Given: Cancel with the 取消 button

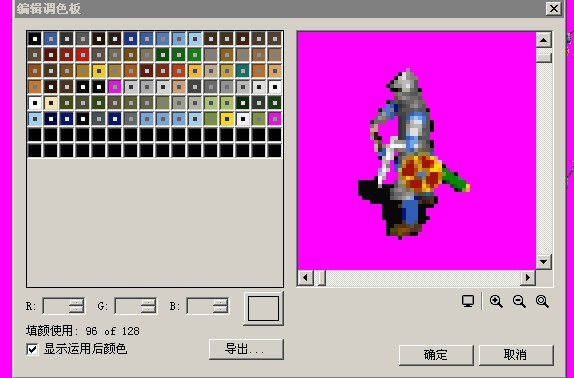Looking at the screenshot, I should tap(516, 355).
